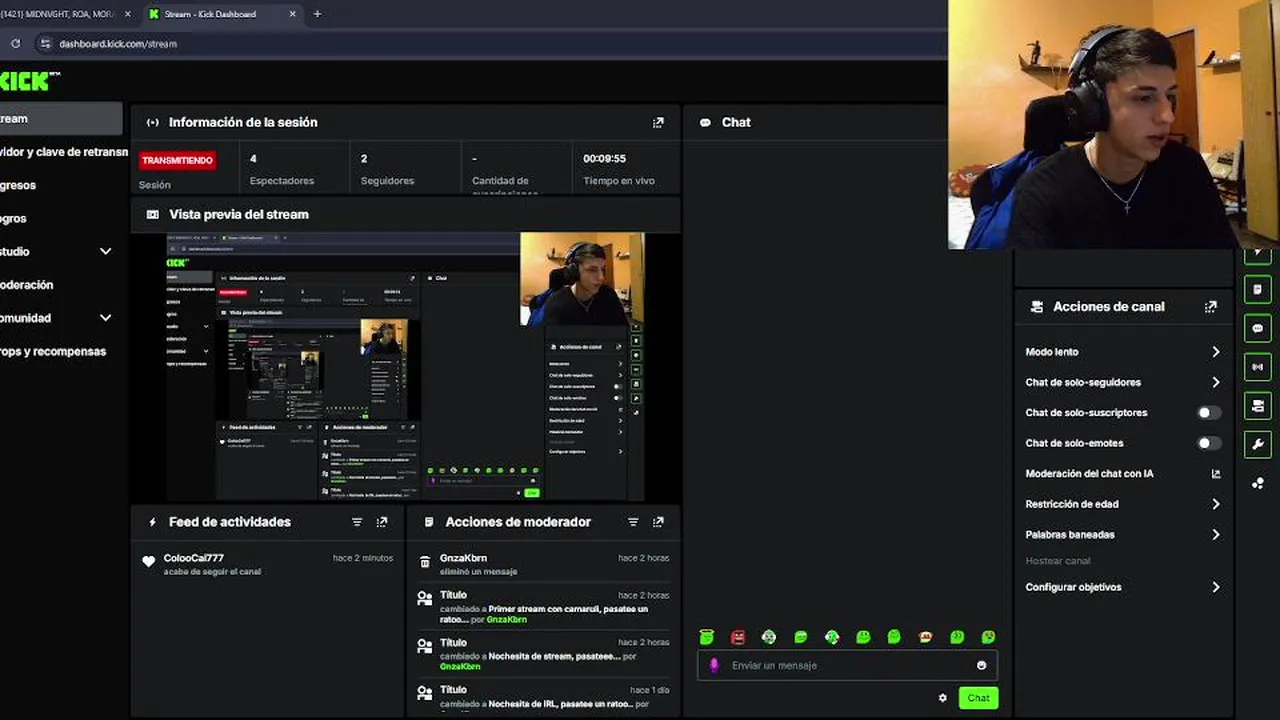
Task: Open the ColooCal777 follower name
Action: tap(194, 558)
